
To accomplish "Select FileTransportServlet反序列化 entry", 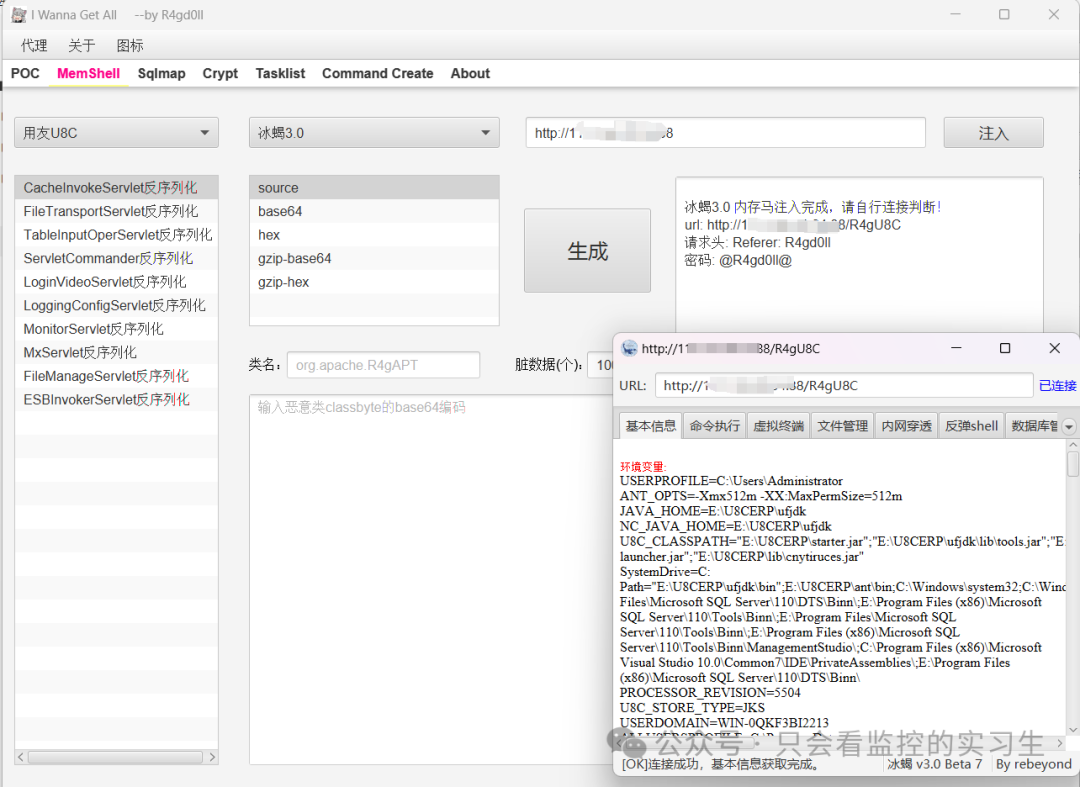I will (x=116, y=211).
